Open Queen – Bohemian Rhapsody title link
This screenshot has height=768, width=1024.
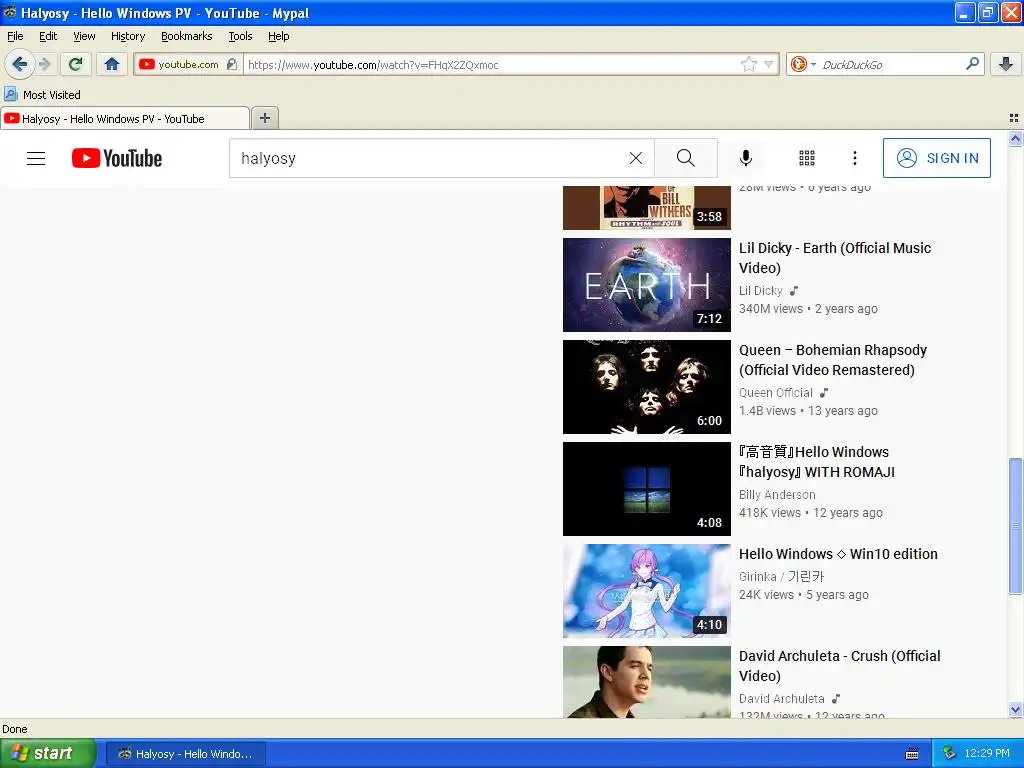tap(833, 360)
